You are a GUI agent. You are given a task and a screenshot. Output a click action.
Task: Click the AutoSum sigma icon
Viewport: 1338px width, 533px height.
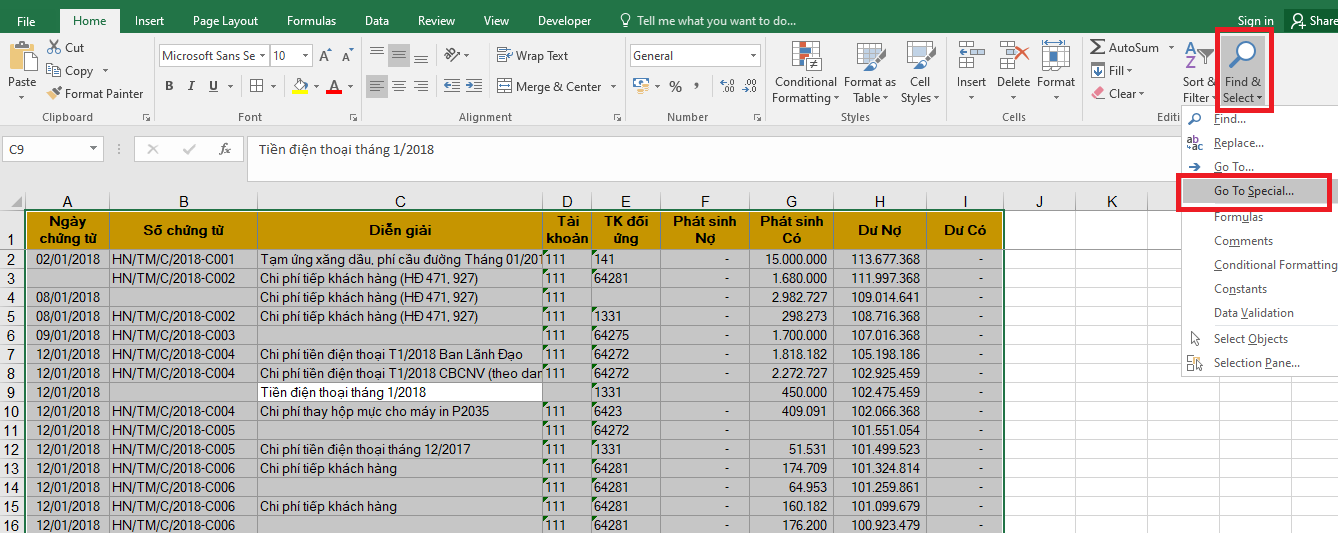pos(1097,48)
